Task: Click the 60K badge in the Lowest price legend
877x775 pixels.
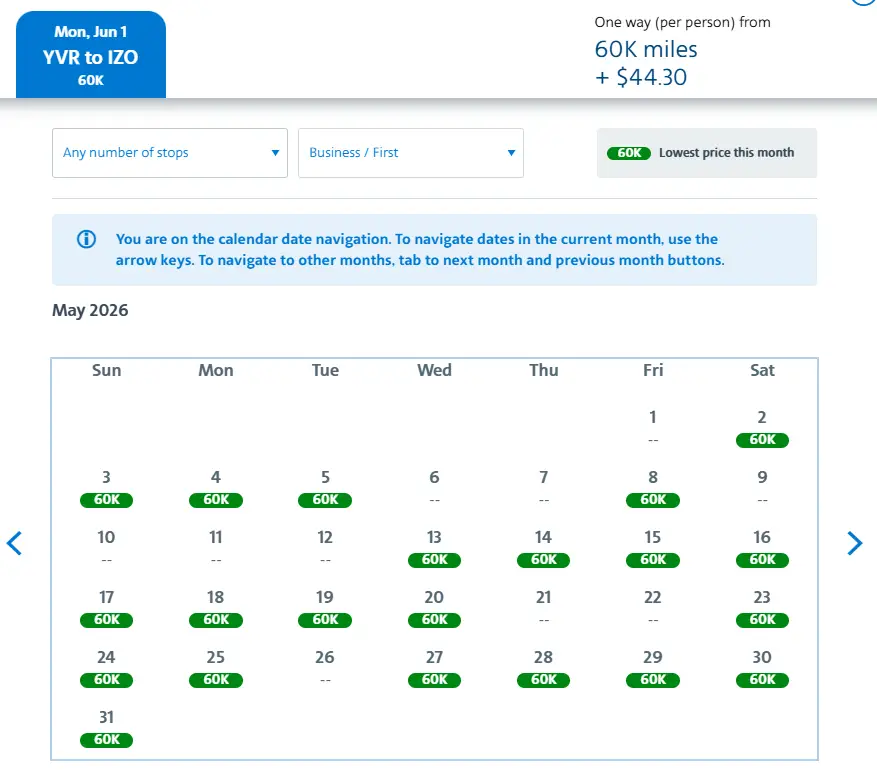Action: (628, 153)
